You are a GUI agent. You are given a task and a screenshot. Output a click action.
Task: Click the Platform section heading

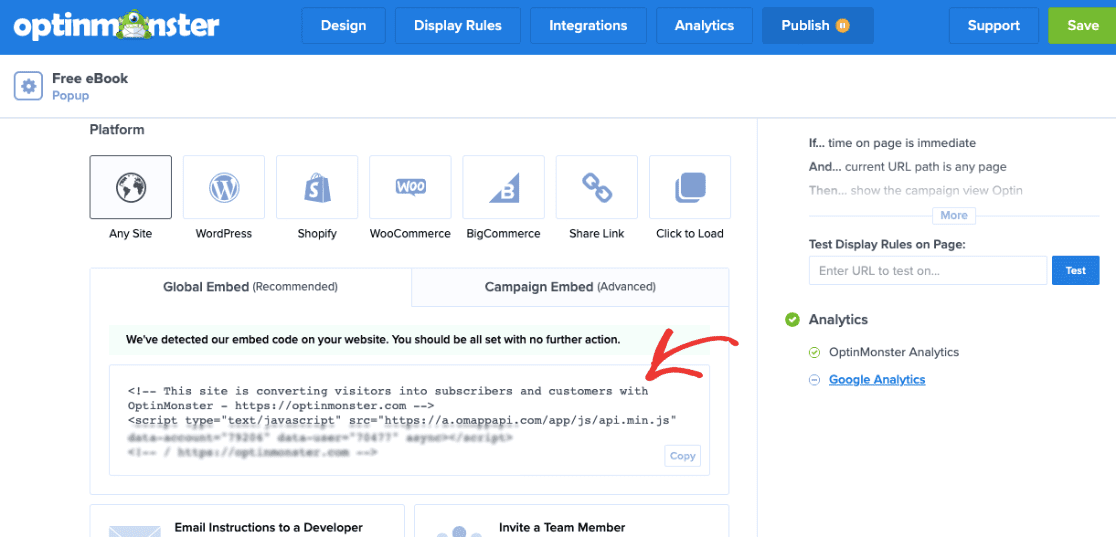(x=117, y=130)
